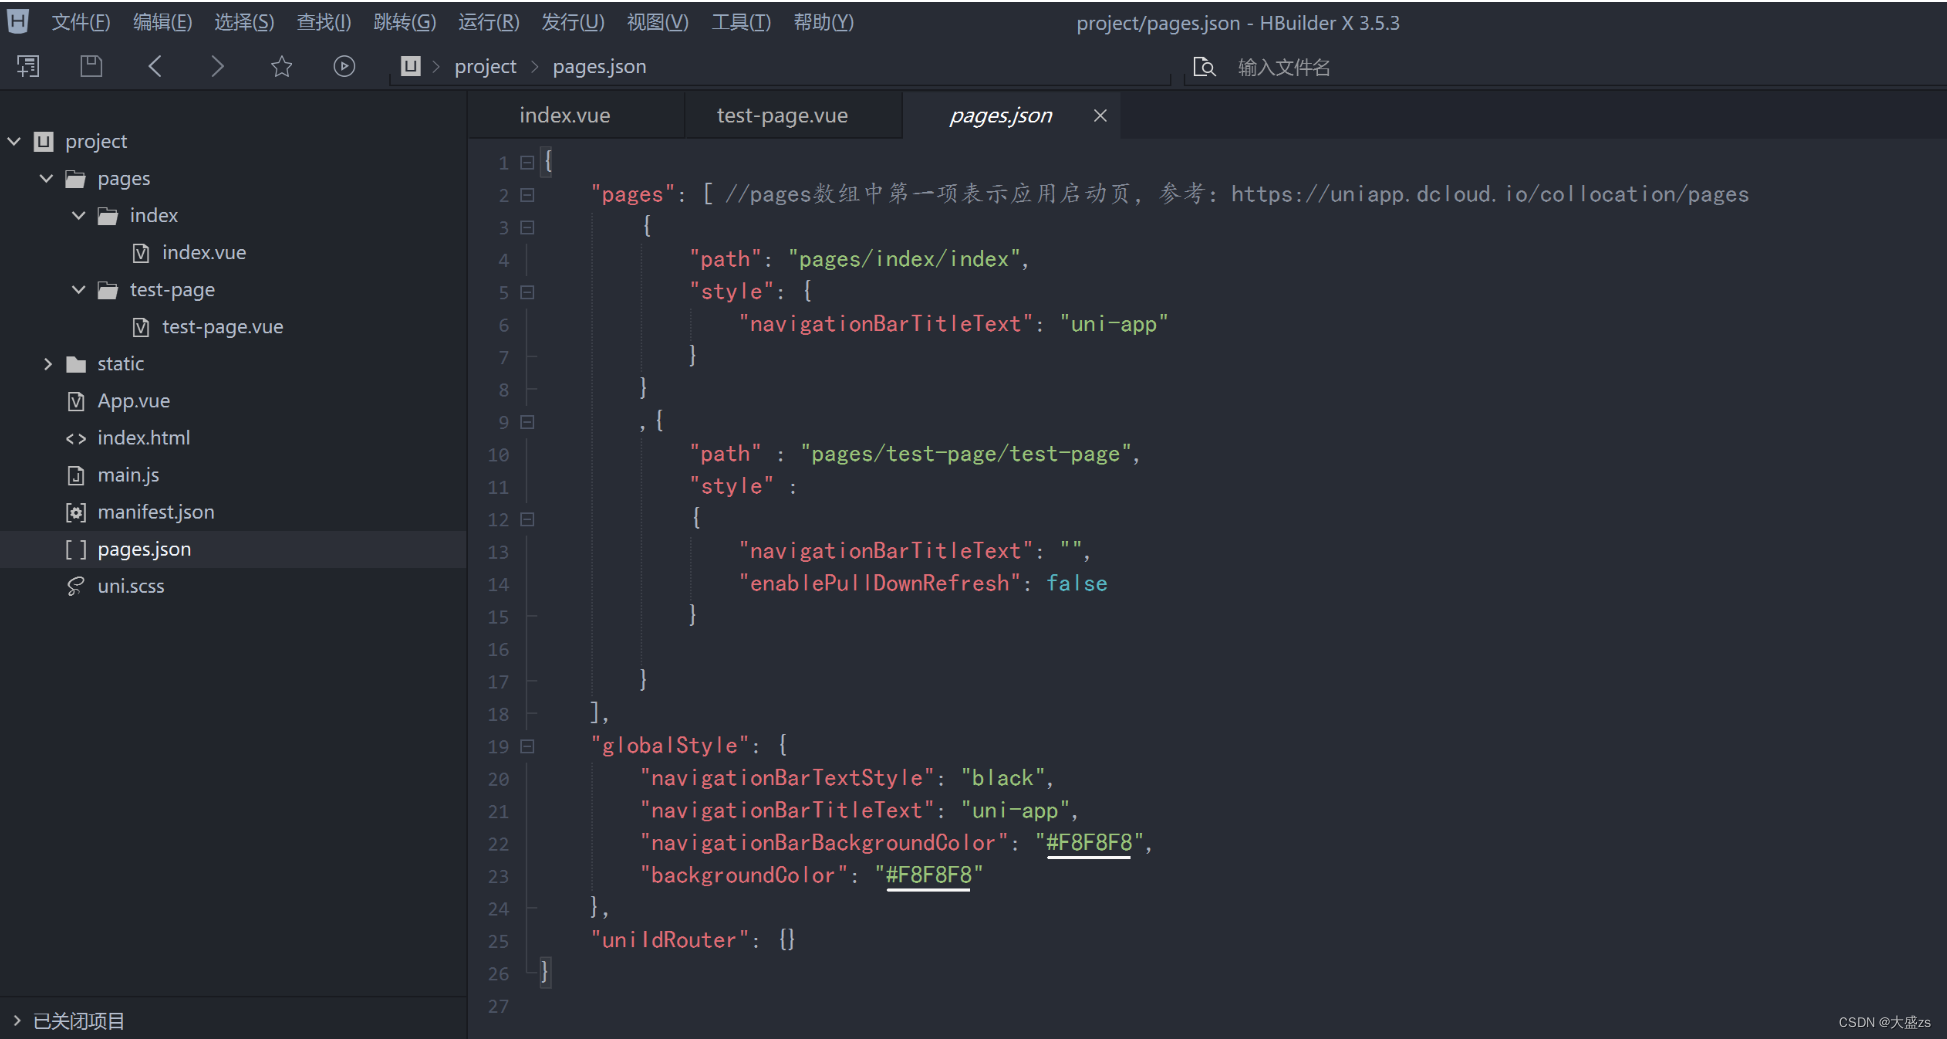This screenshot has height=1039, width=1947.
Task: Click the project icon in breadcrumb
Action: pyautogui.click(x=410, y=66)
